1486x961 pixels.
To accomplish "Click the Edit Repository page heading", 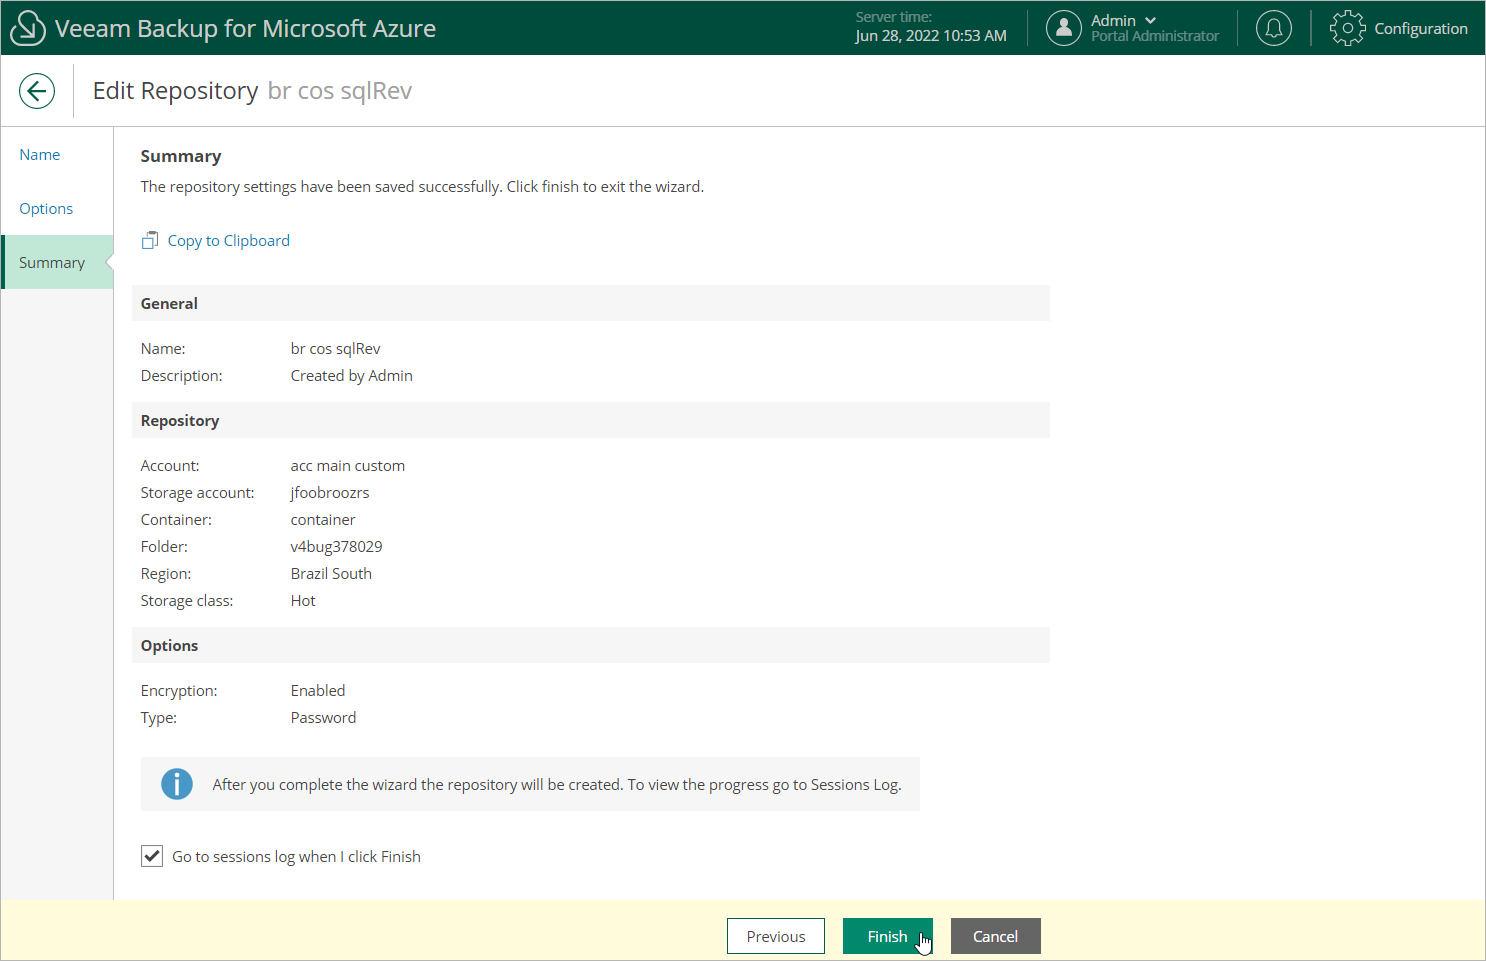I will click(176, 91).
